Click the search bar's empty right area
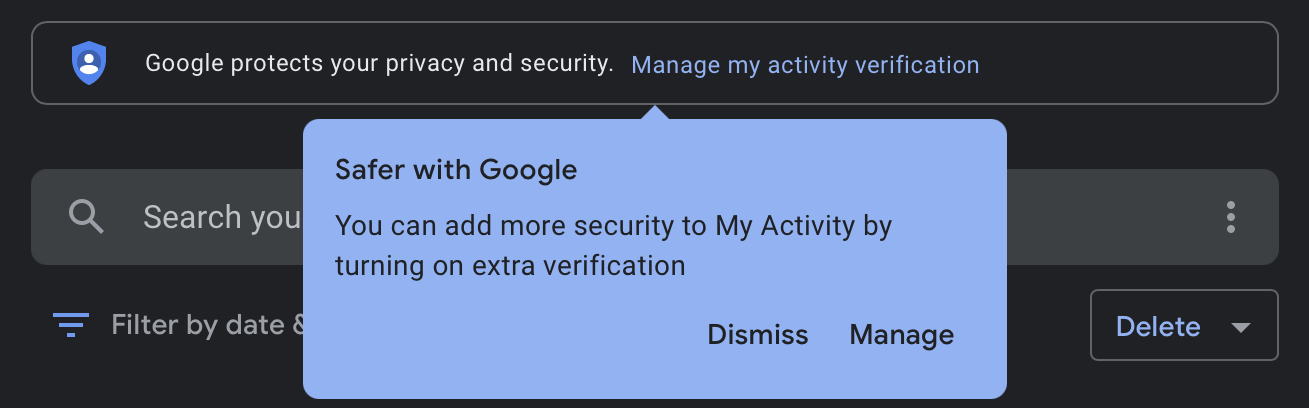The height and width of the screenshot is (408, 1309). [1100, 217]
